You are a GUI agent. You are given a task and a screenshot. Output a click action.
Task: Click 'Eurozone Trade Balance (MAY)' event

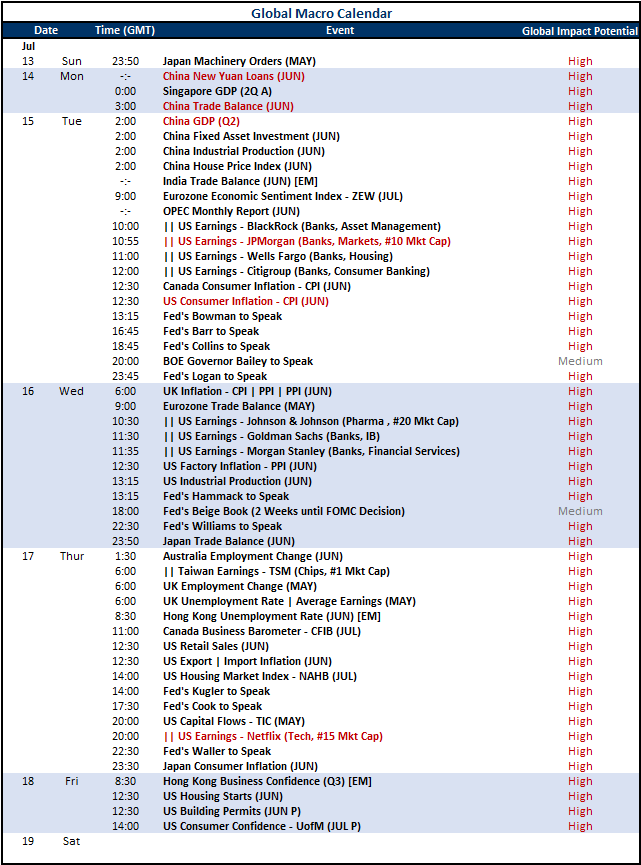239,406
